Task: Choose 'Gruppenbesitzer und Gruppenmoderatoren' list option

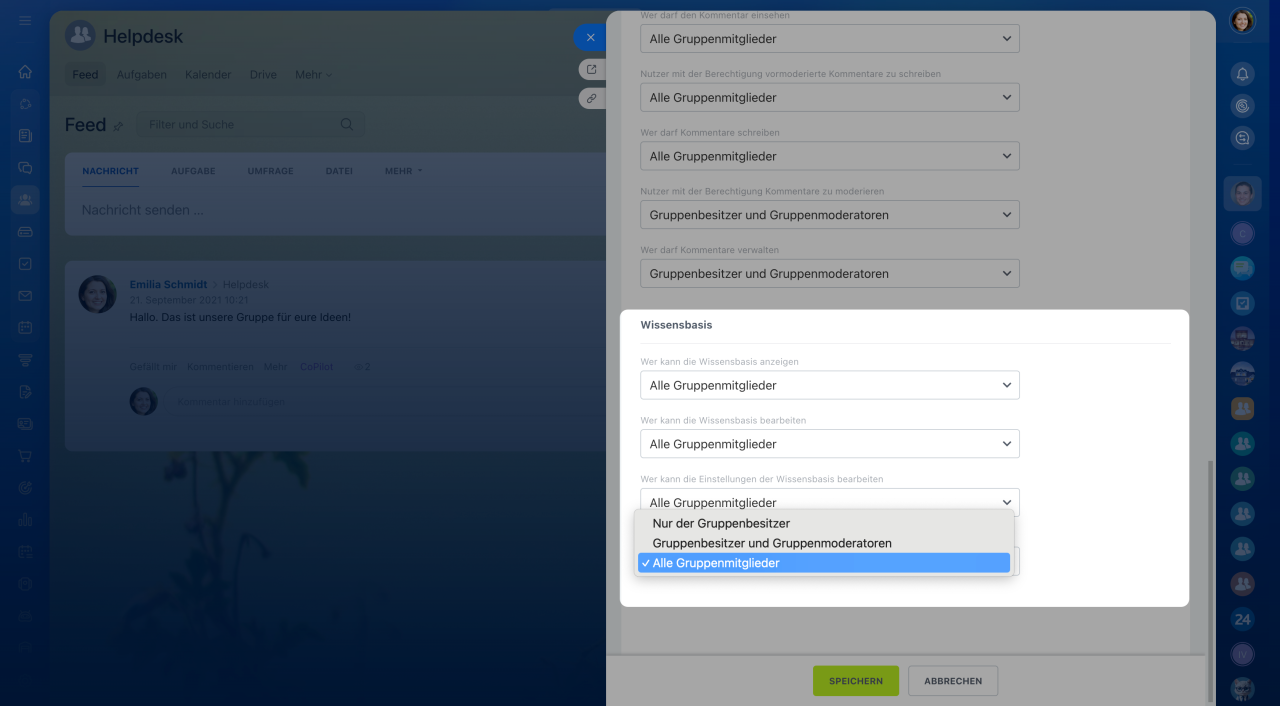Action: point(824,543)
